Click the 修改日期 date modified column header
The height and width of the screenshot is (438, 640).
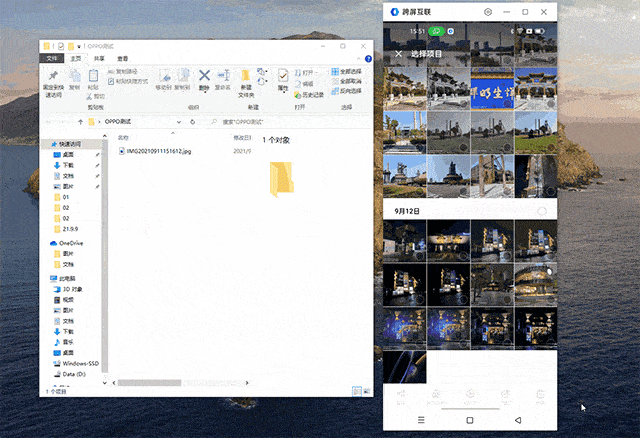242,138
